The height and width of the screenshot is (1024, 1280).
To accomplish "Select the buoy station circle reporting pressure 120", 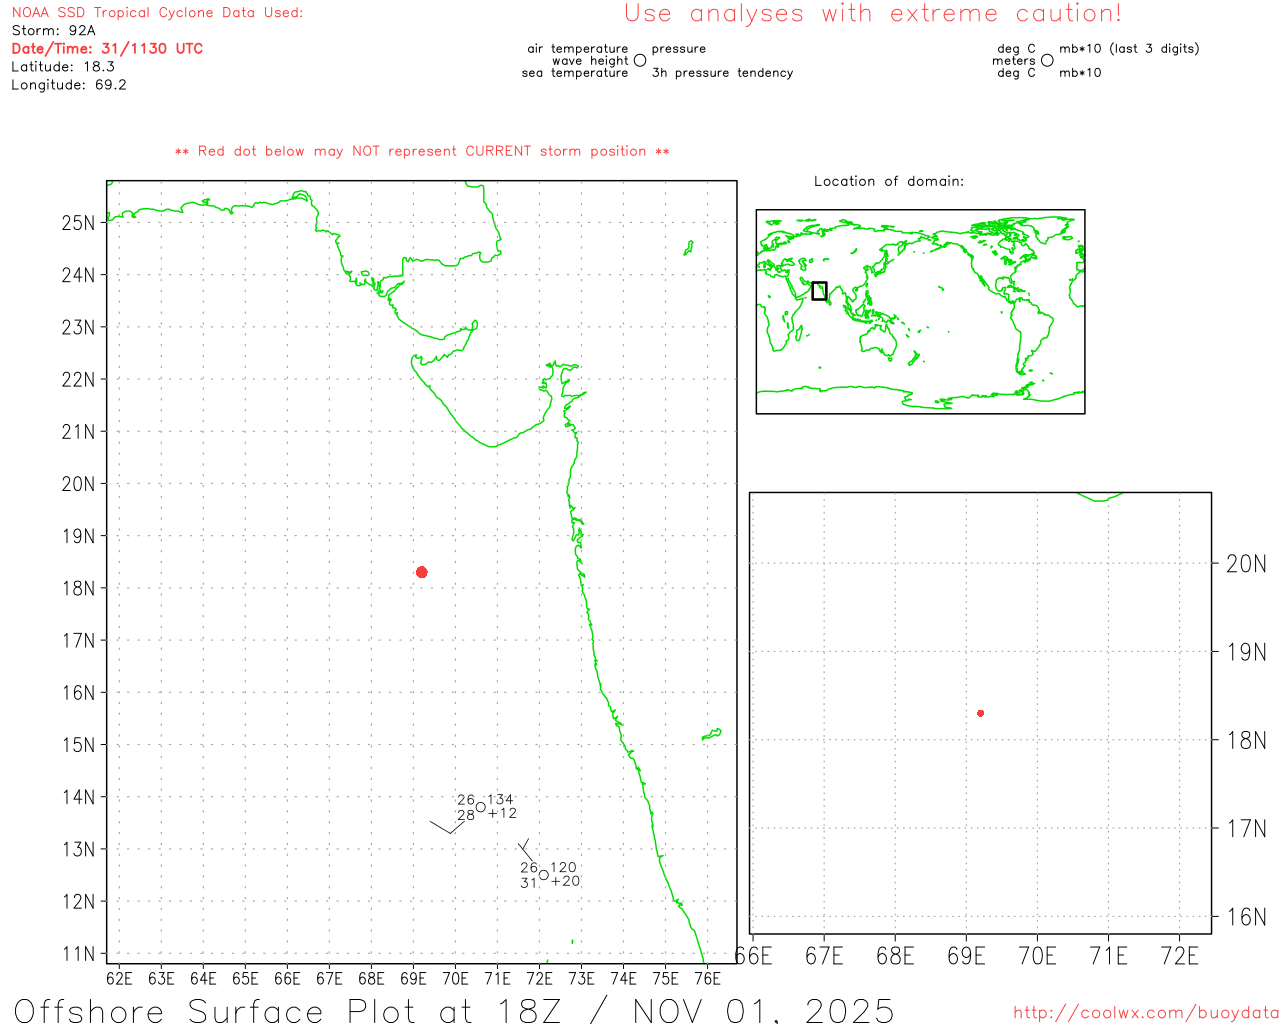I will point(544,875).
